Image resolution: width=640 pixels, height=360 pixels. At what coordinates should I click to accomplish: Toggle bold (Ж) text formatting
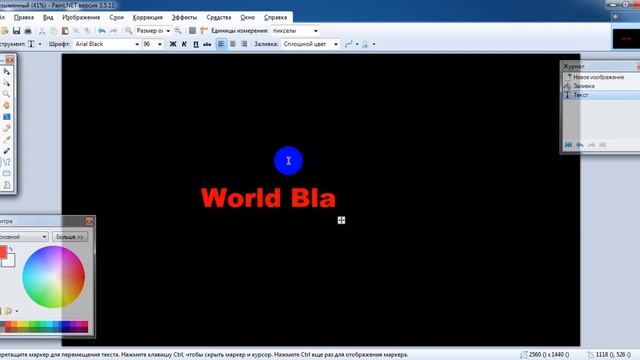pos(173,44)
